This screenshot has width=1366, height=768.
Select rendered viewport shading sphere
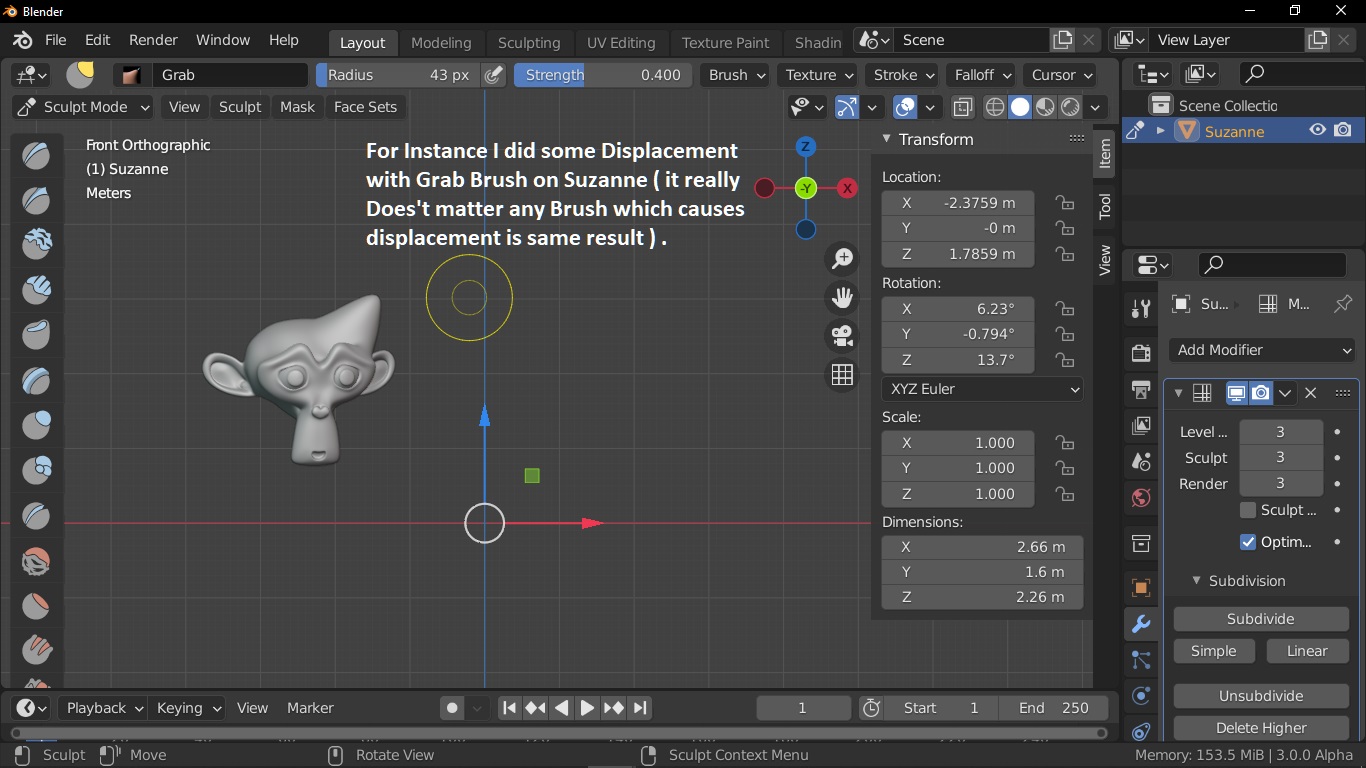pyautogui.click(x=1070, y=107)
